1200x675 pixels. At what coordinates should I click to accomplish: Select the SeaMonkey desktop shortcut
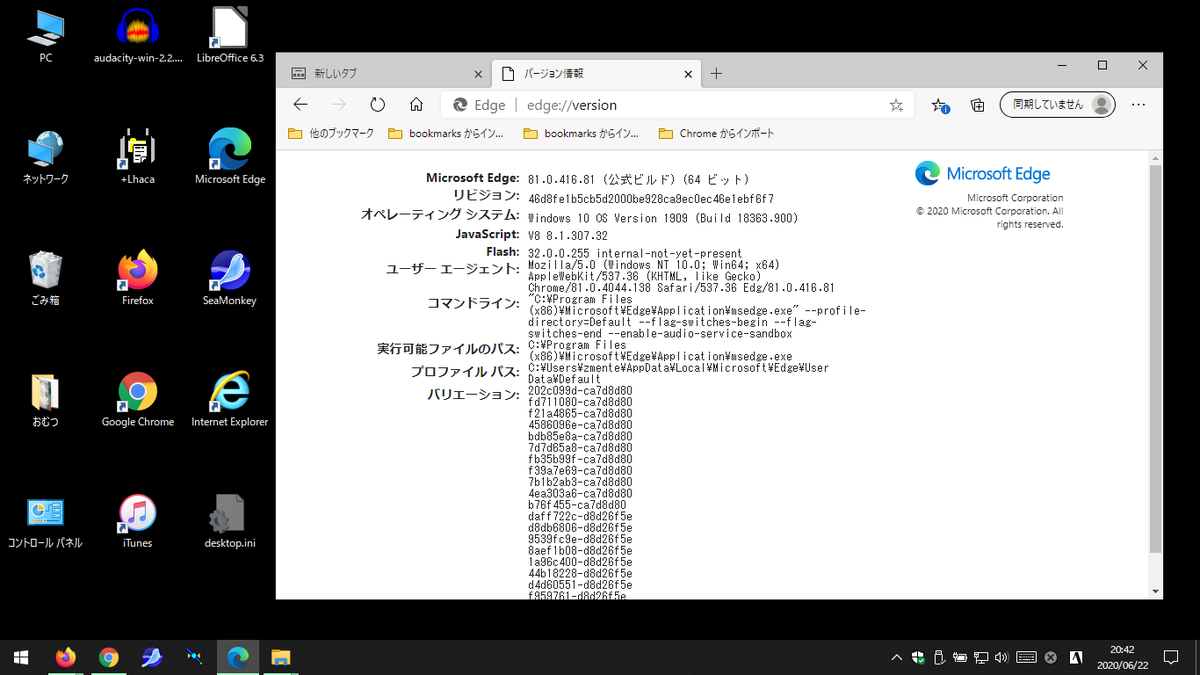click(x=230, y=279)
